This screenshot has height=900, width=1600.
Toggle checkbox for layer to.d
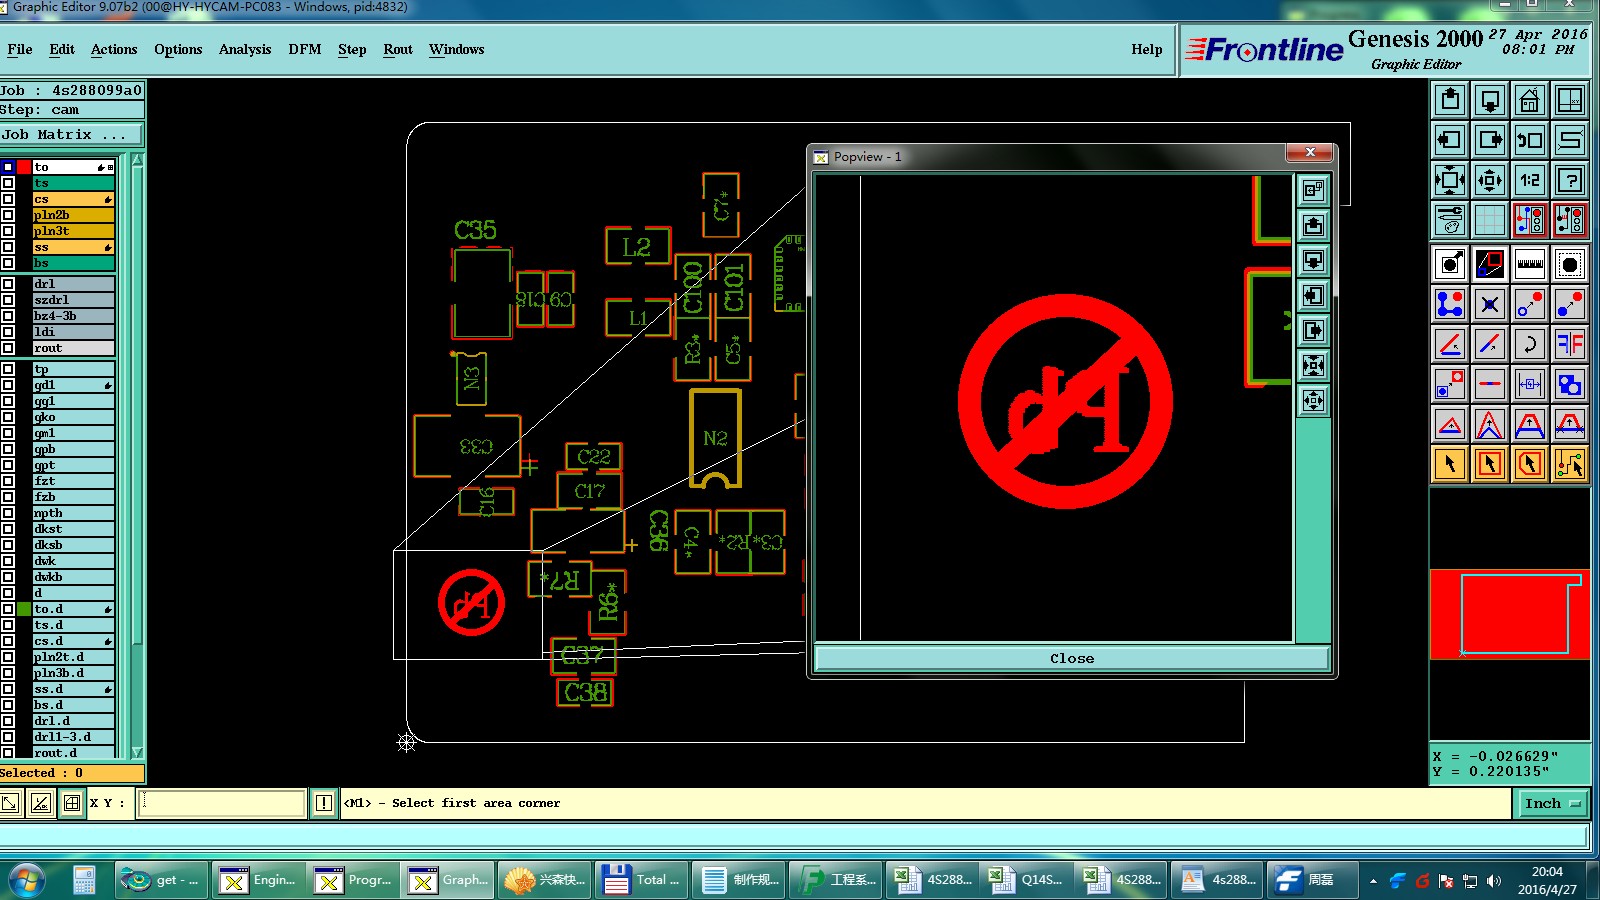[x=8, y=609]
